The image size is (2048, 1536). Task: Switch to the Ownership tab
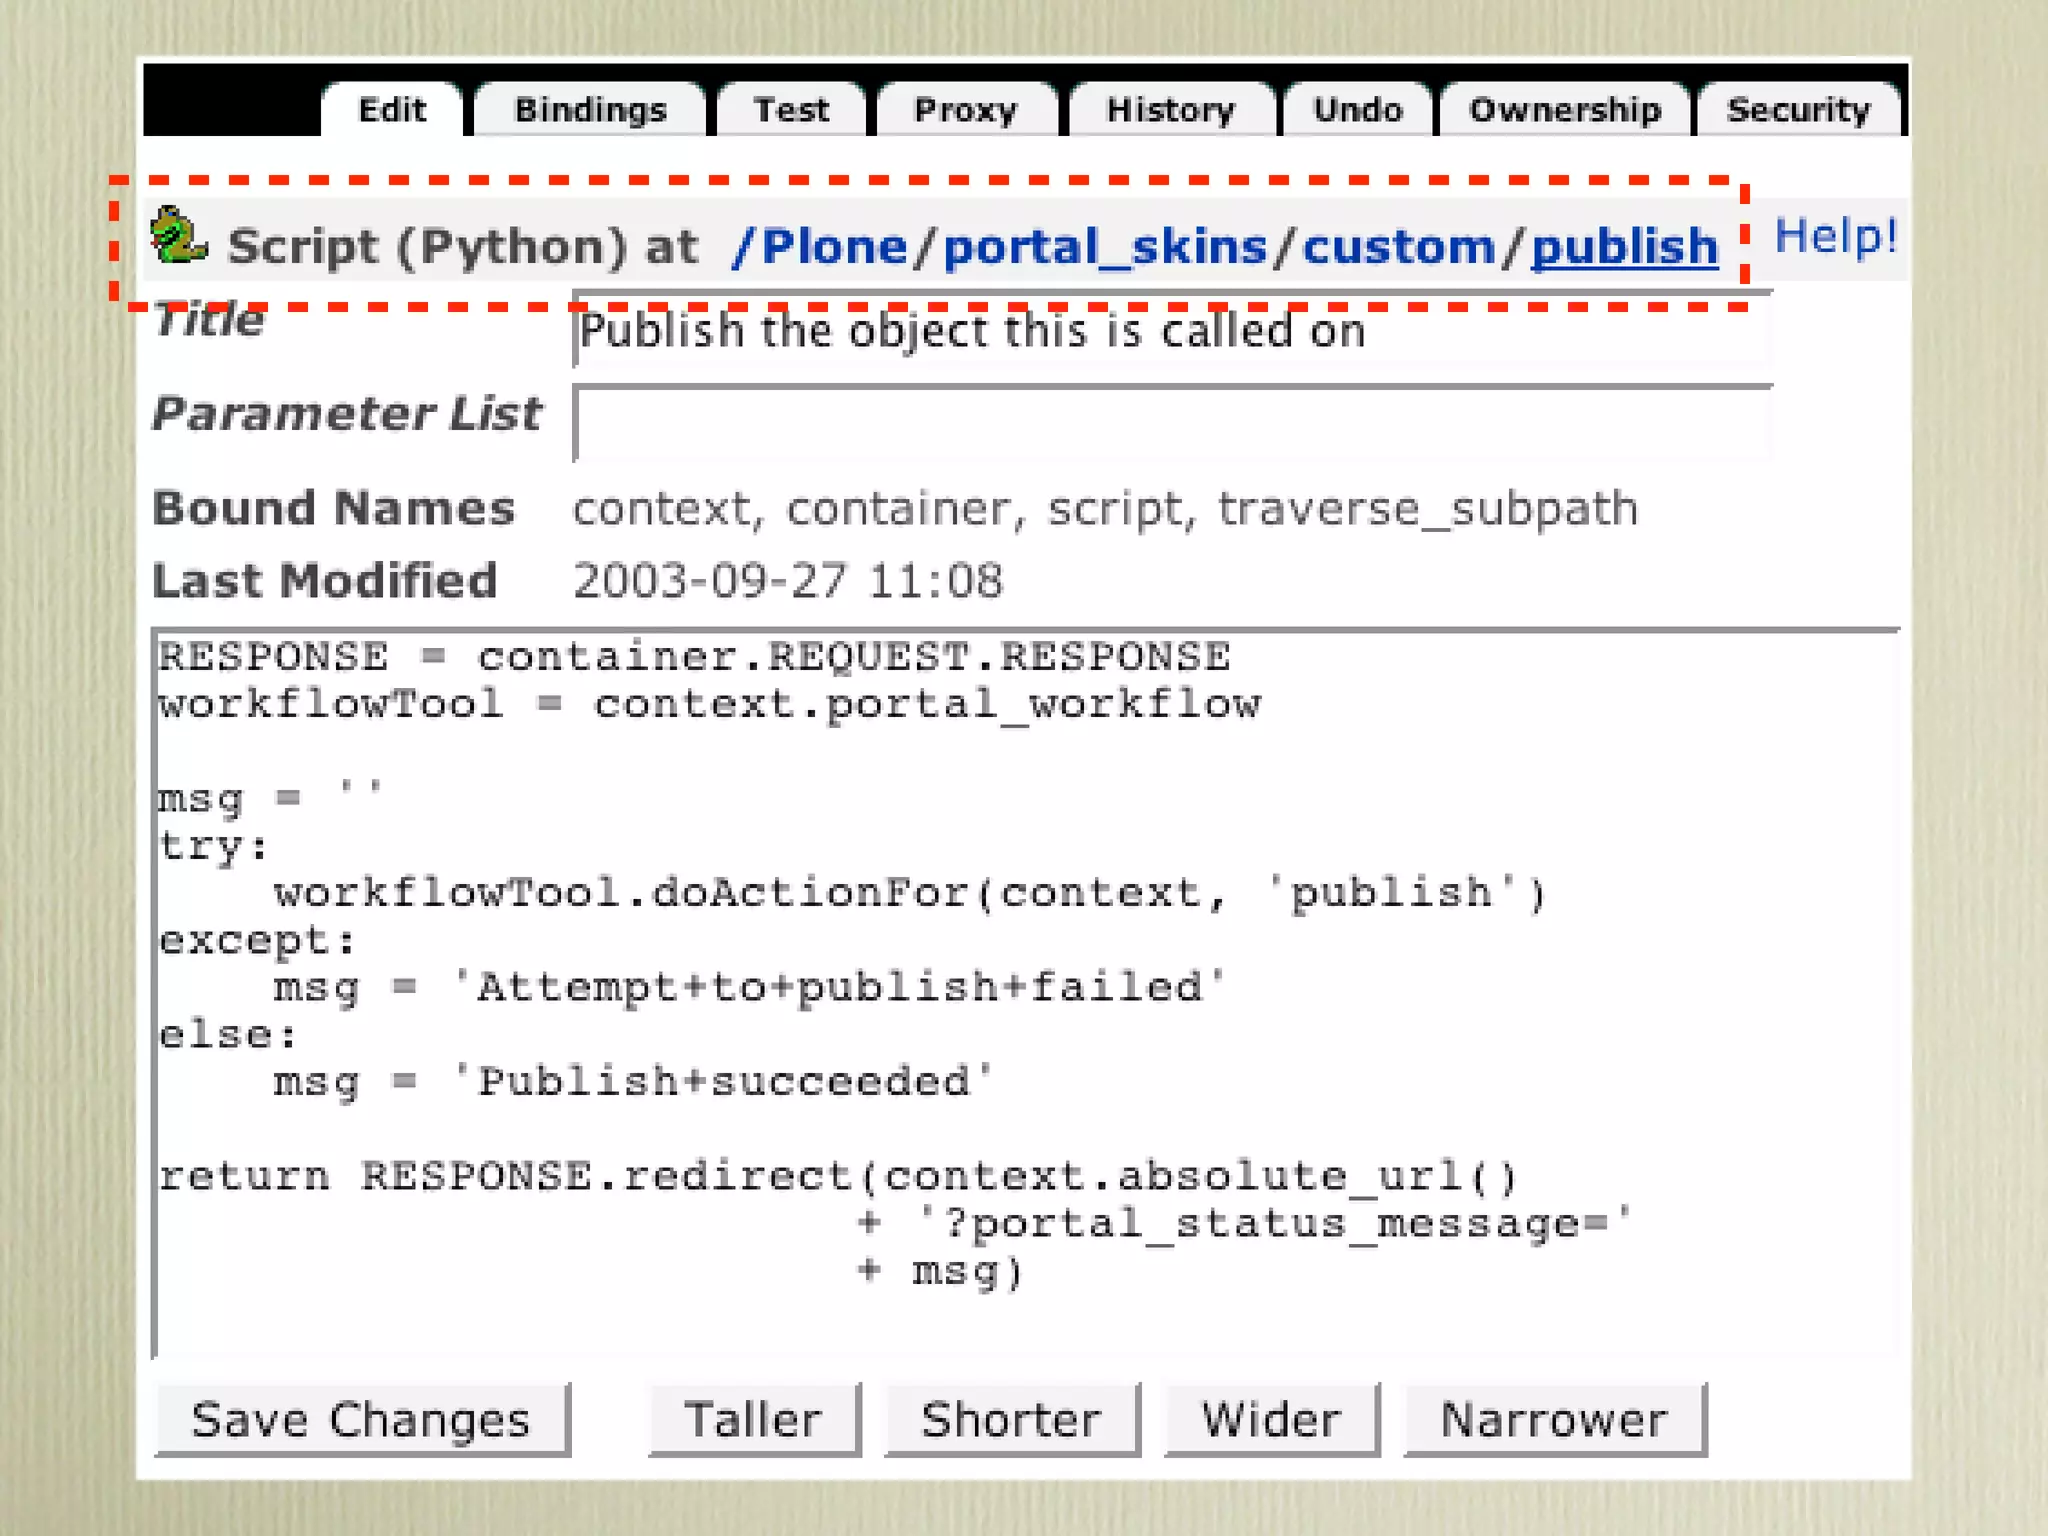pos(1564,110)
